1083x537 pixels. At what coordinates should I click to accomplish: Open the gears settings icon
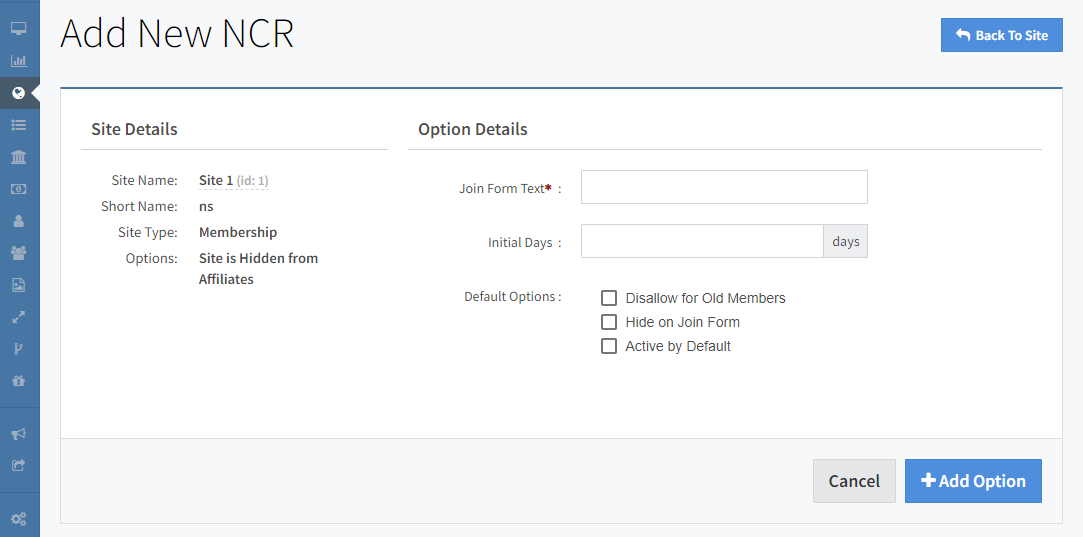pos(18,519)
